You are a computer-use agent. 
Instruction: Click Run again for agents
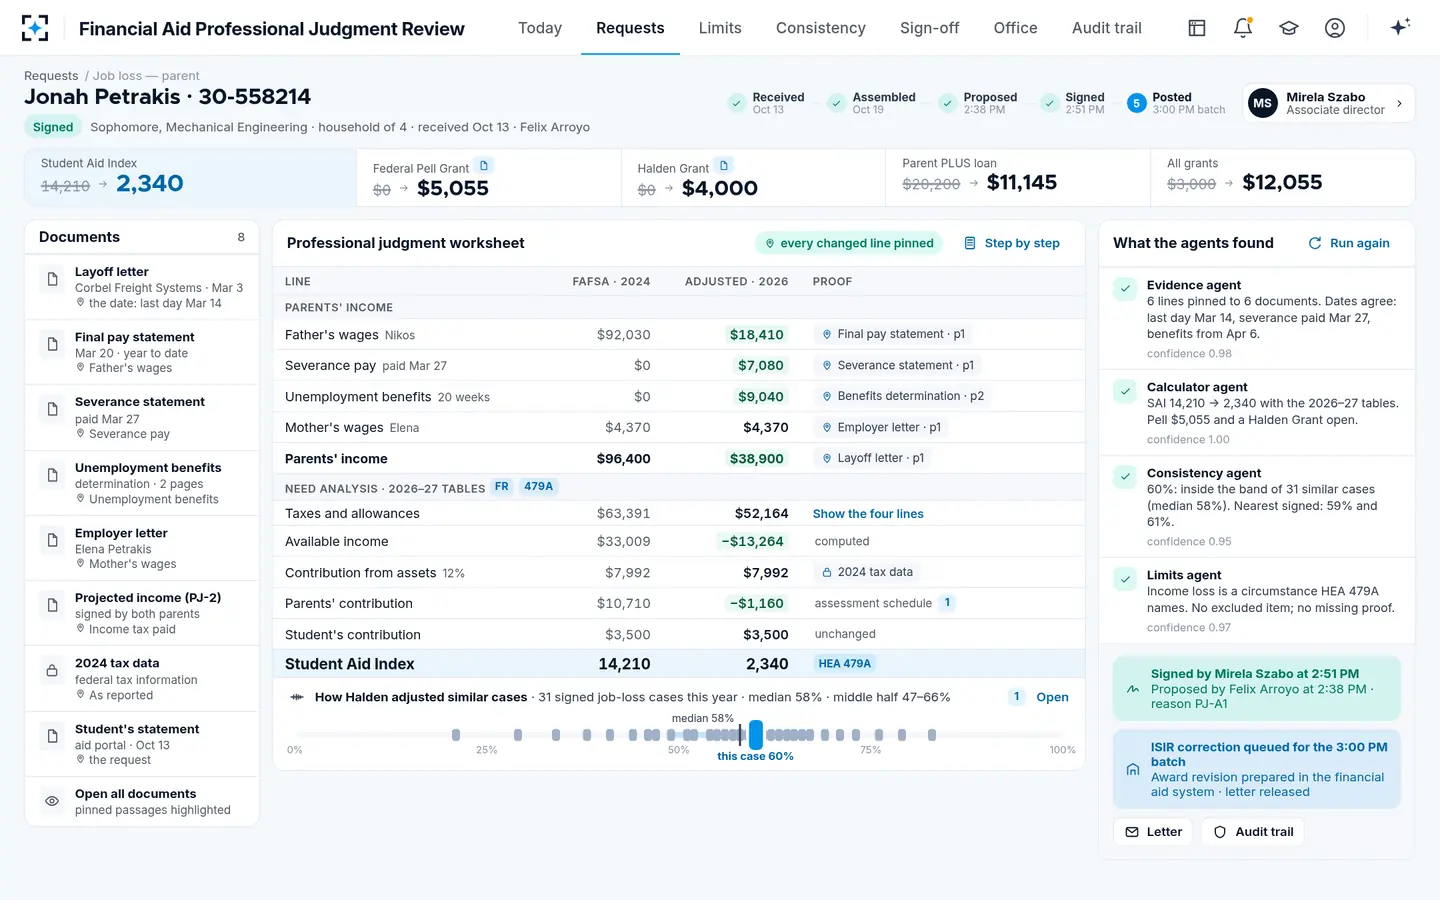click(1349, 243)
